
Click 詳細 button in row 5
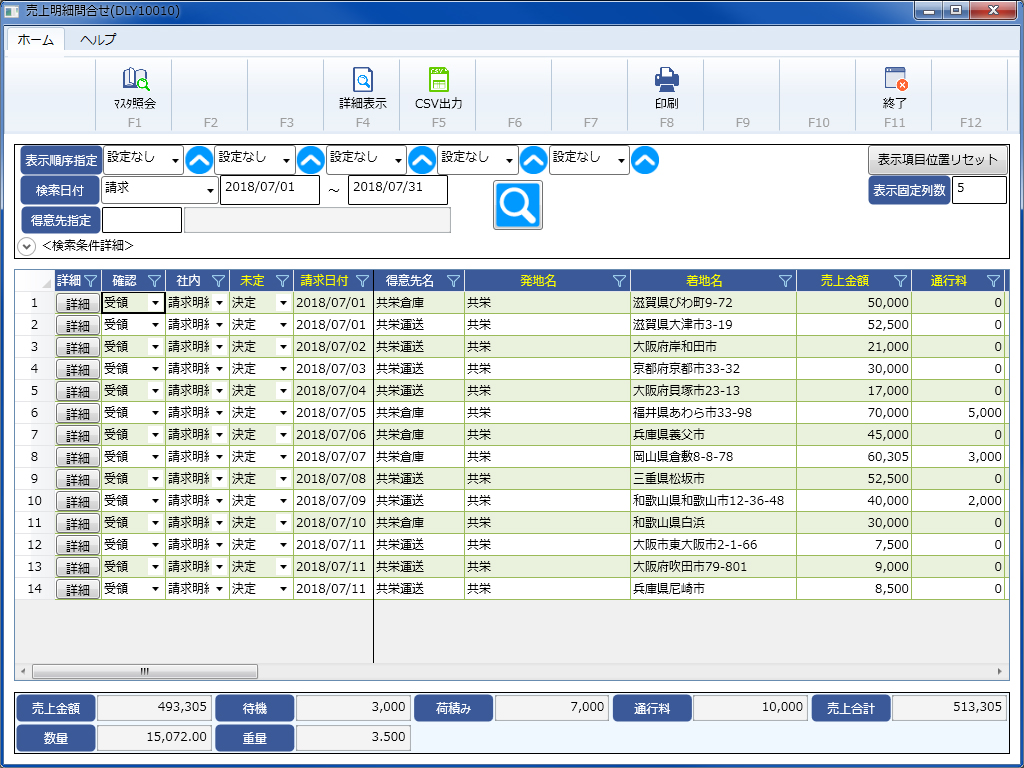[78, 391]
